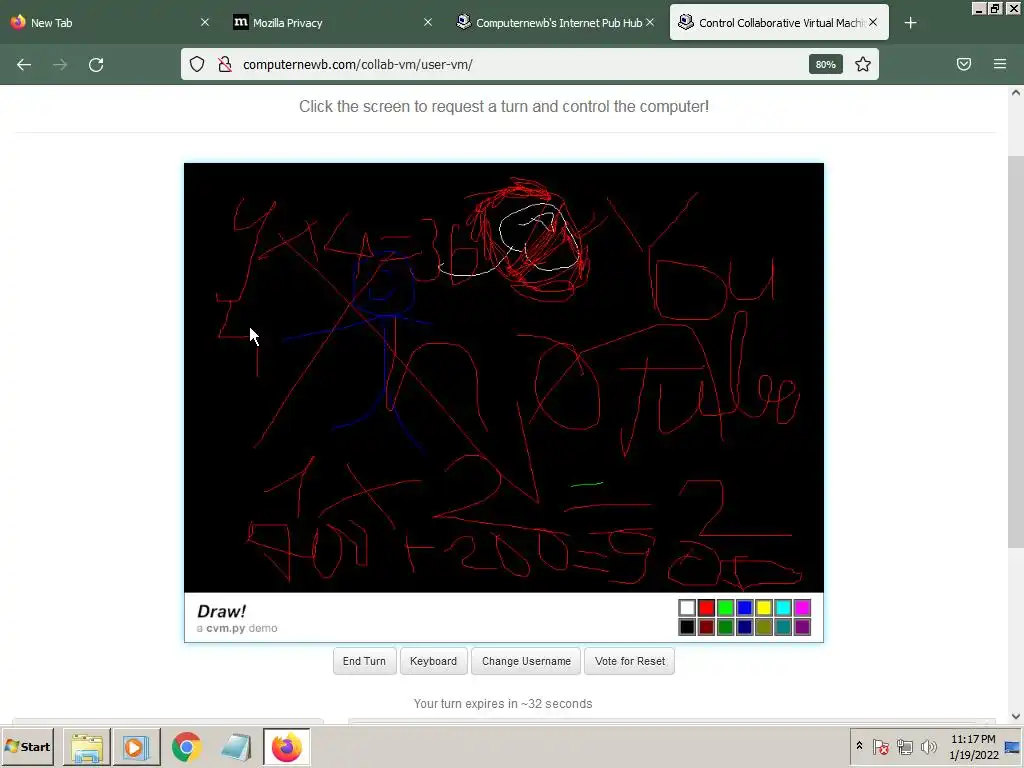1024x768 pixels.
Task: Click 'Click the screen to request a turn' text
Action: [504, 106]
